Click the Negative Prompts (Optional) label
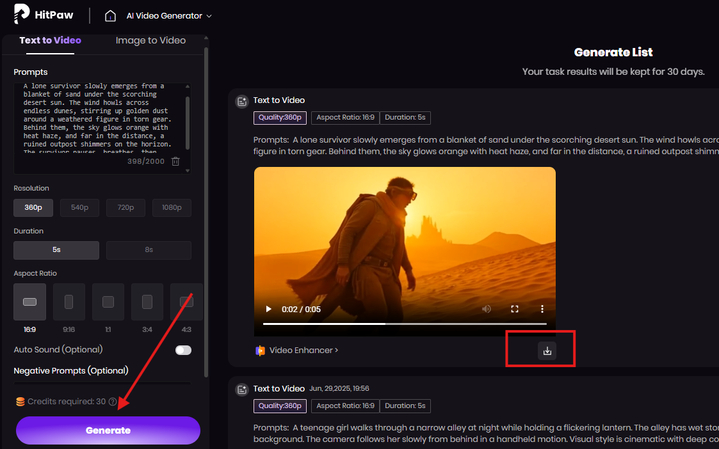This screenshot has height=449, width=719. [71, 371]
